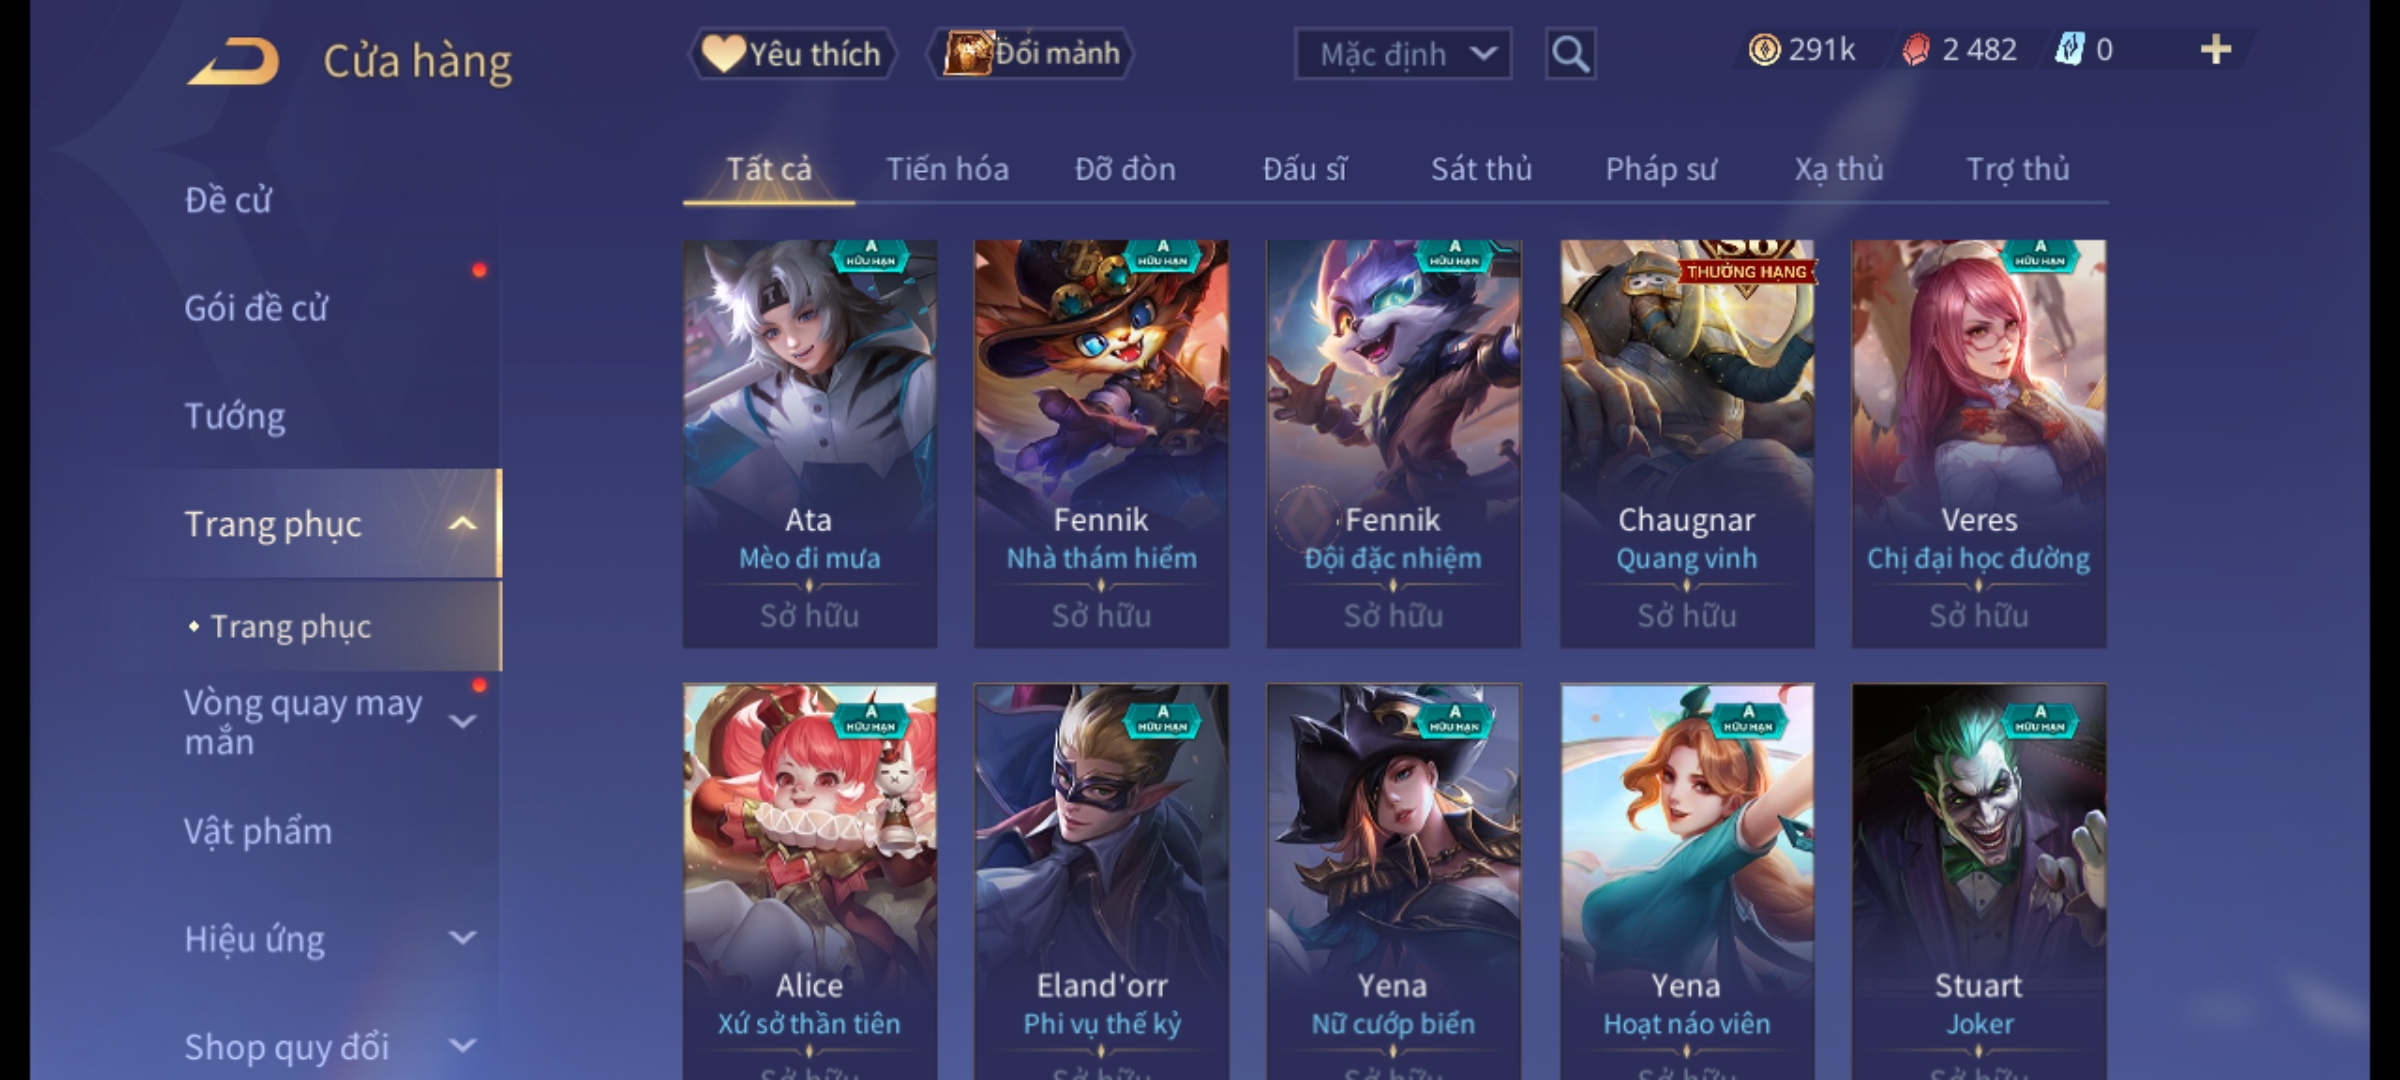The height and width of the screenshot is (1080, 2400).
Task: Collapse the Trang phục sidebar section
Action: tap(462, 524)
